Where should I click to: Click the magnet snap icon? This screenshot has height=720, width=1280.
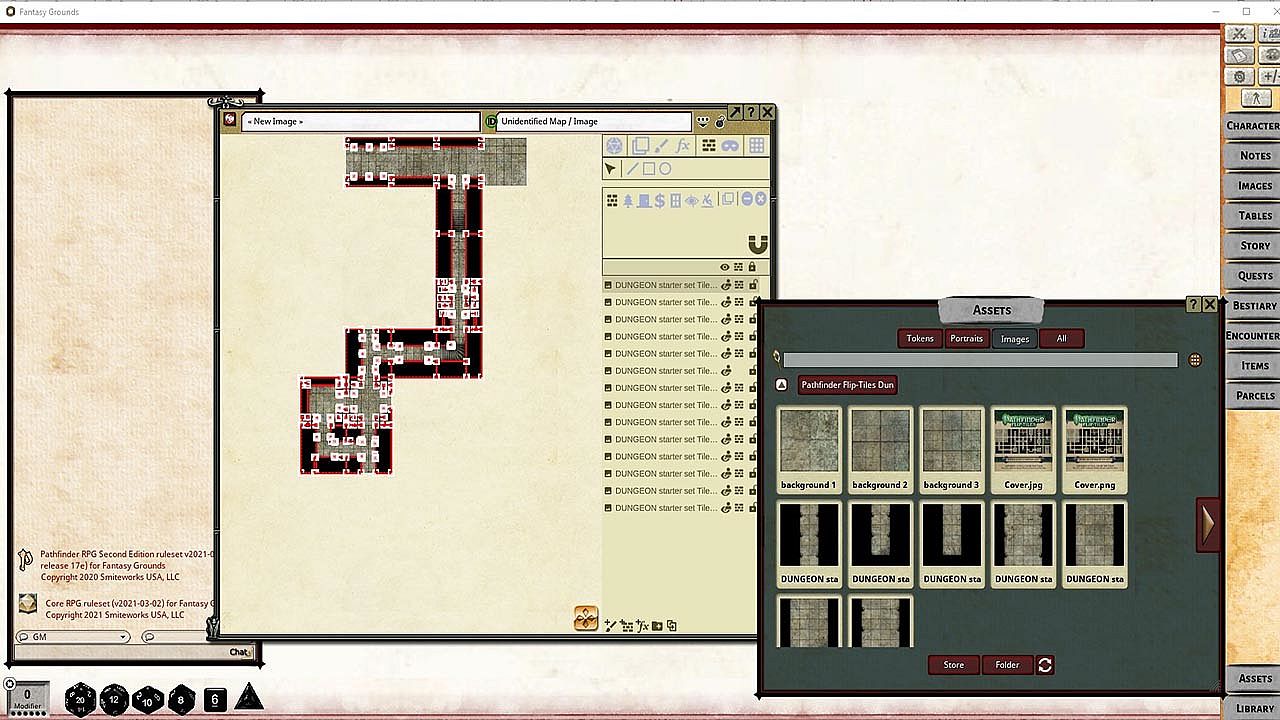(x=758, y=244)
